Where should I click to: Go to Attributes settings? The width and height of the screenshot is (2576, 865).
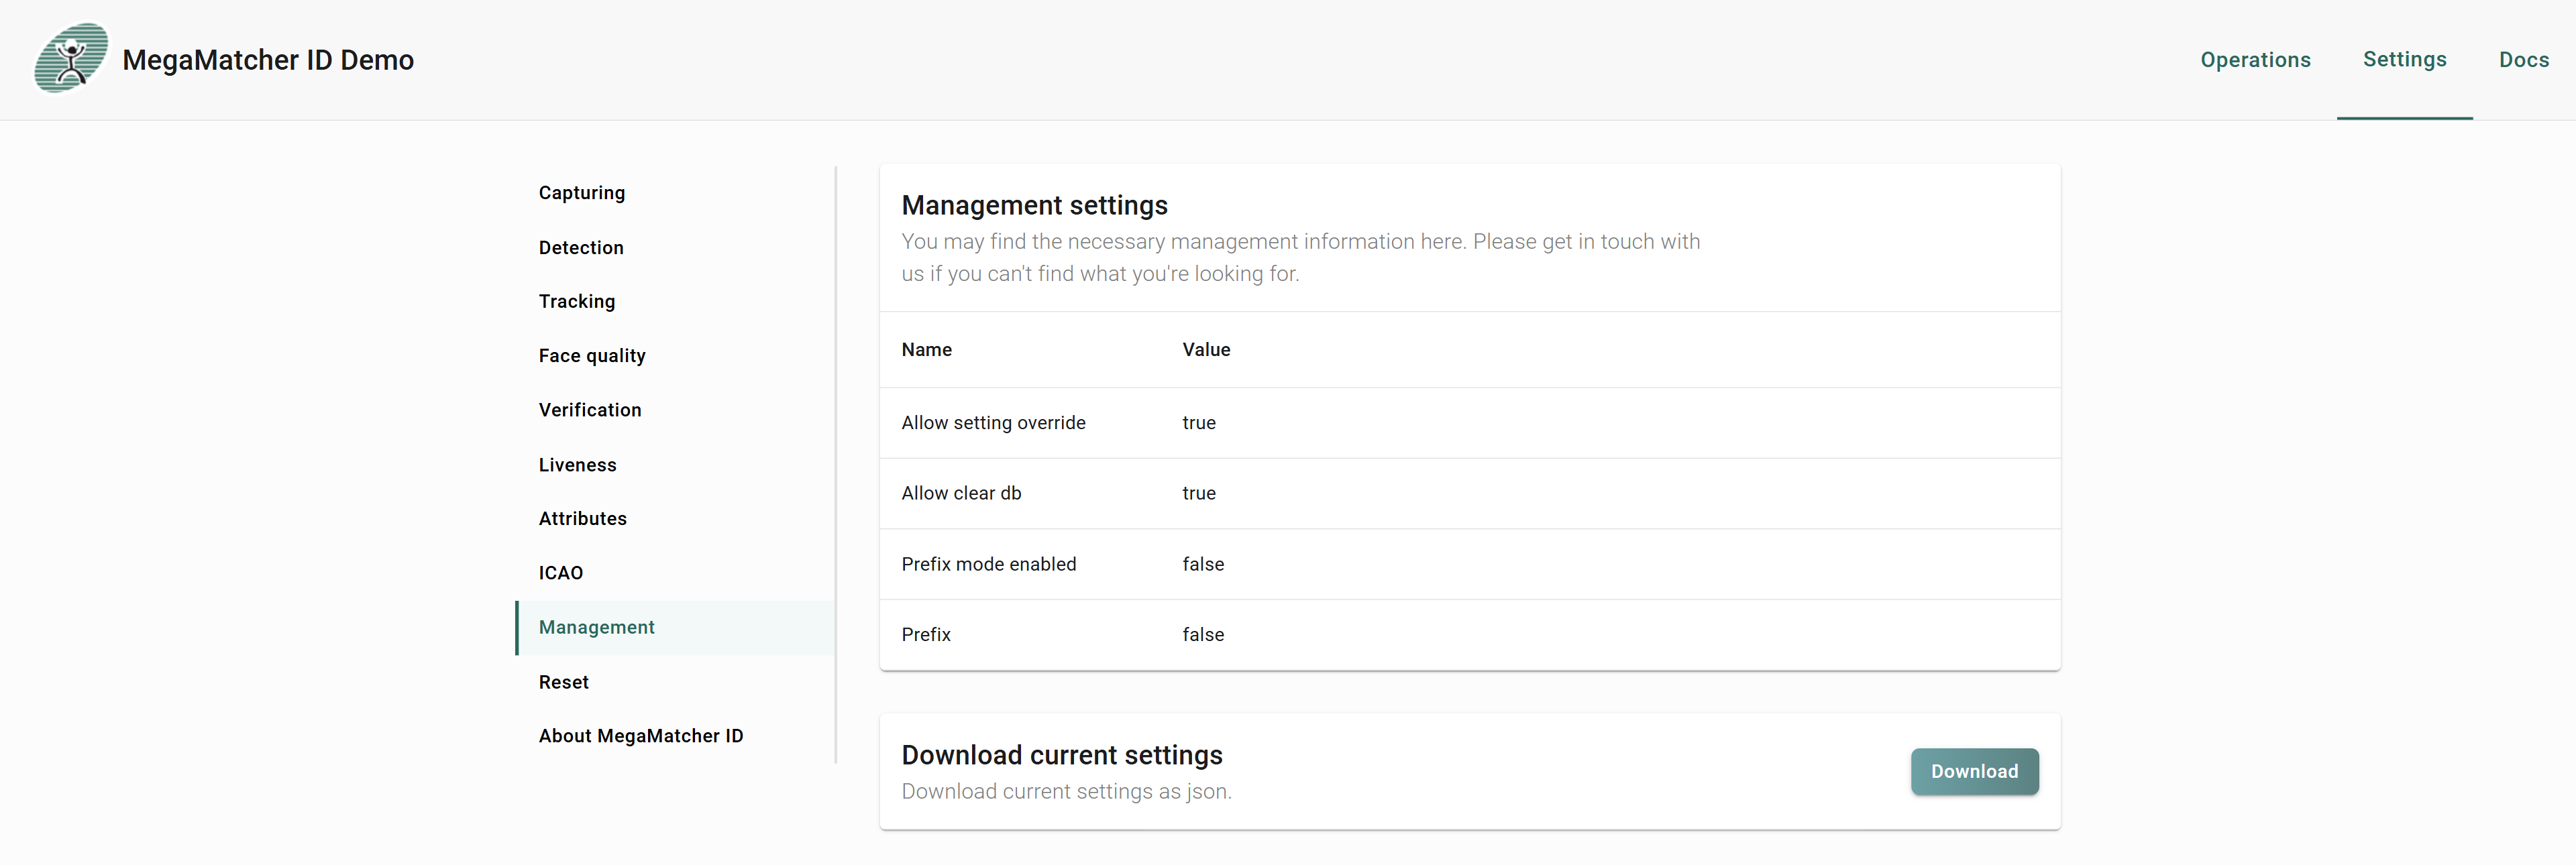676,519
